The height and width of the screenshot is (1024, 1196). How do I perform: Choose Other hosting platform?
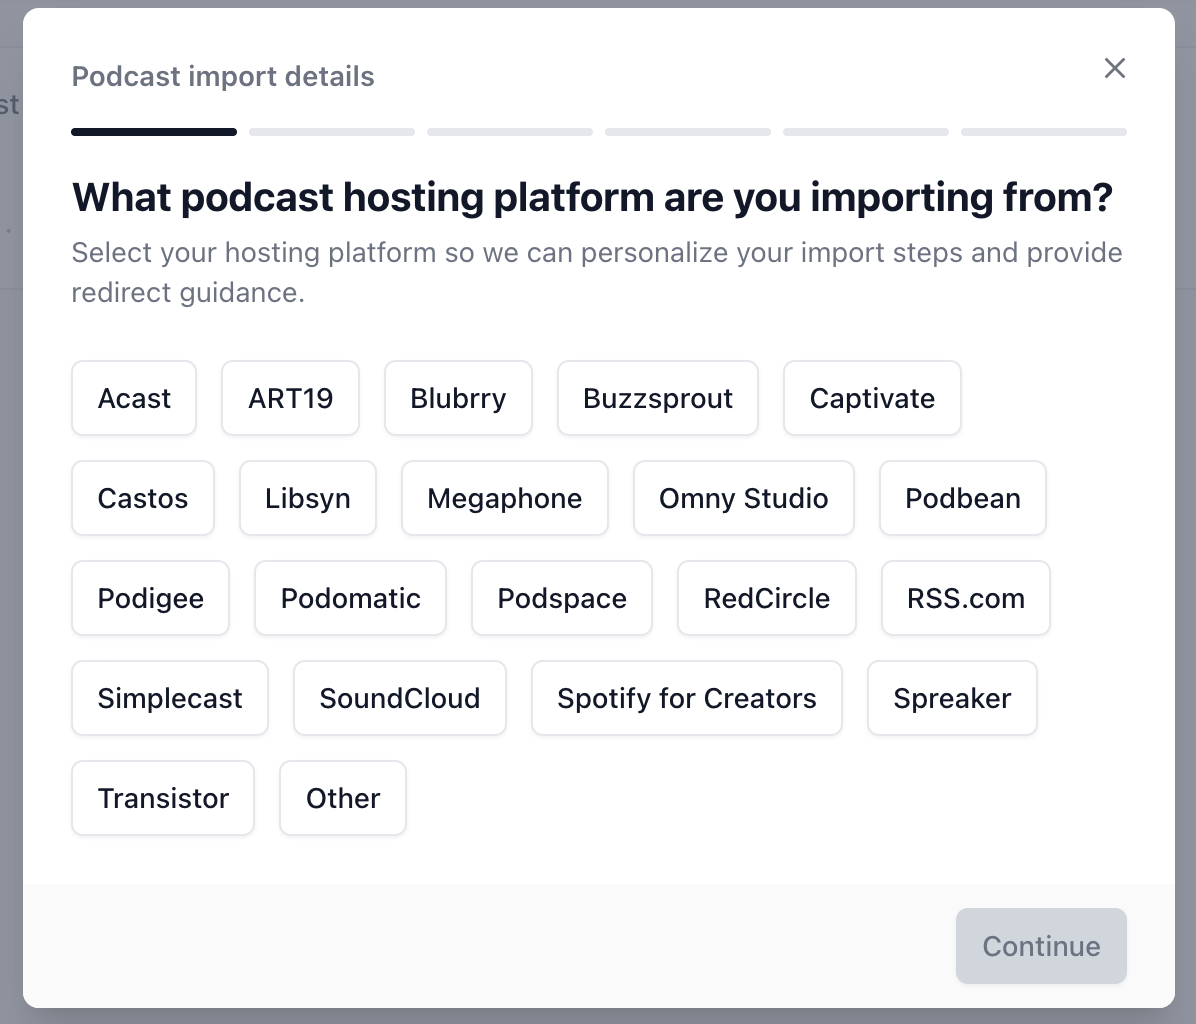pos(343,798)
